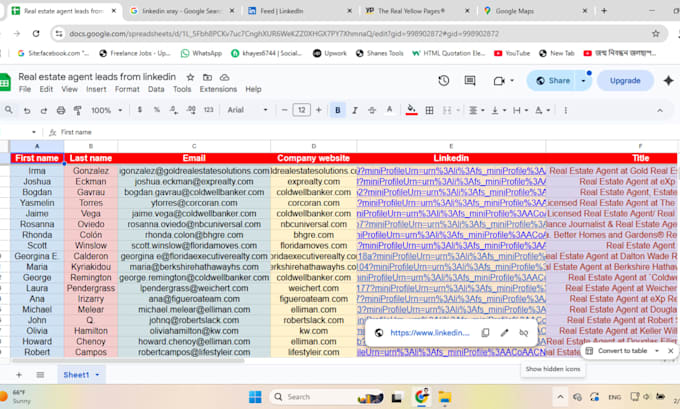680x409 pixels.
Task: Open version history clock icon
Action: [x=443, y=81]
